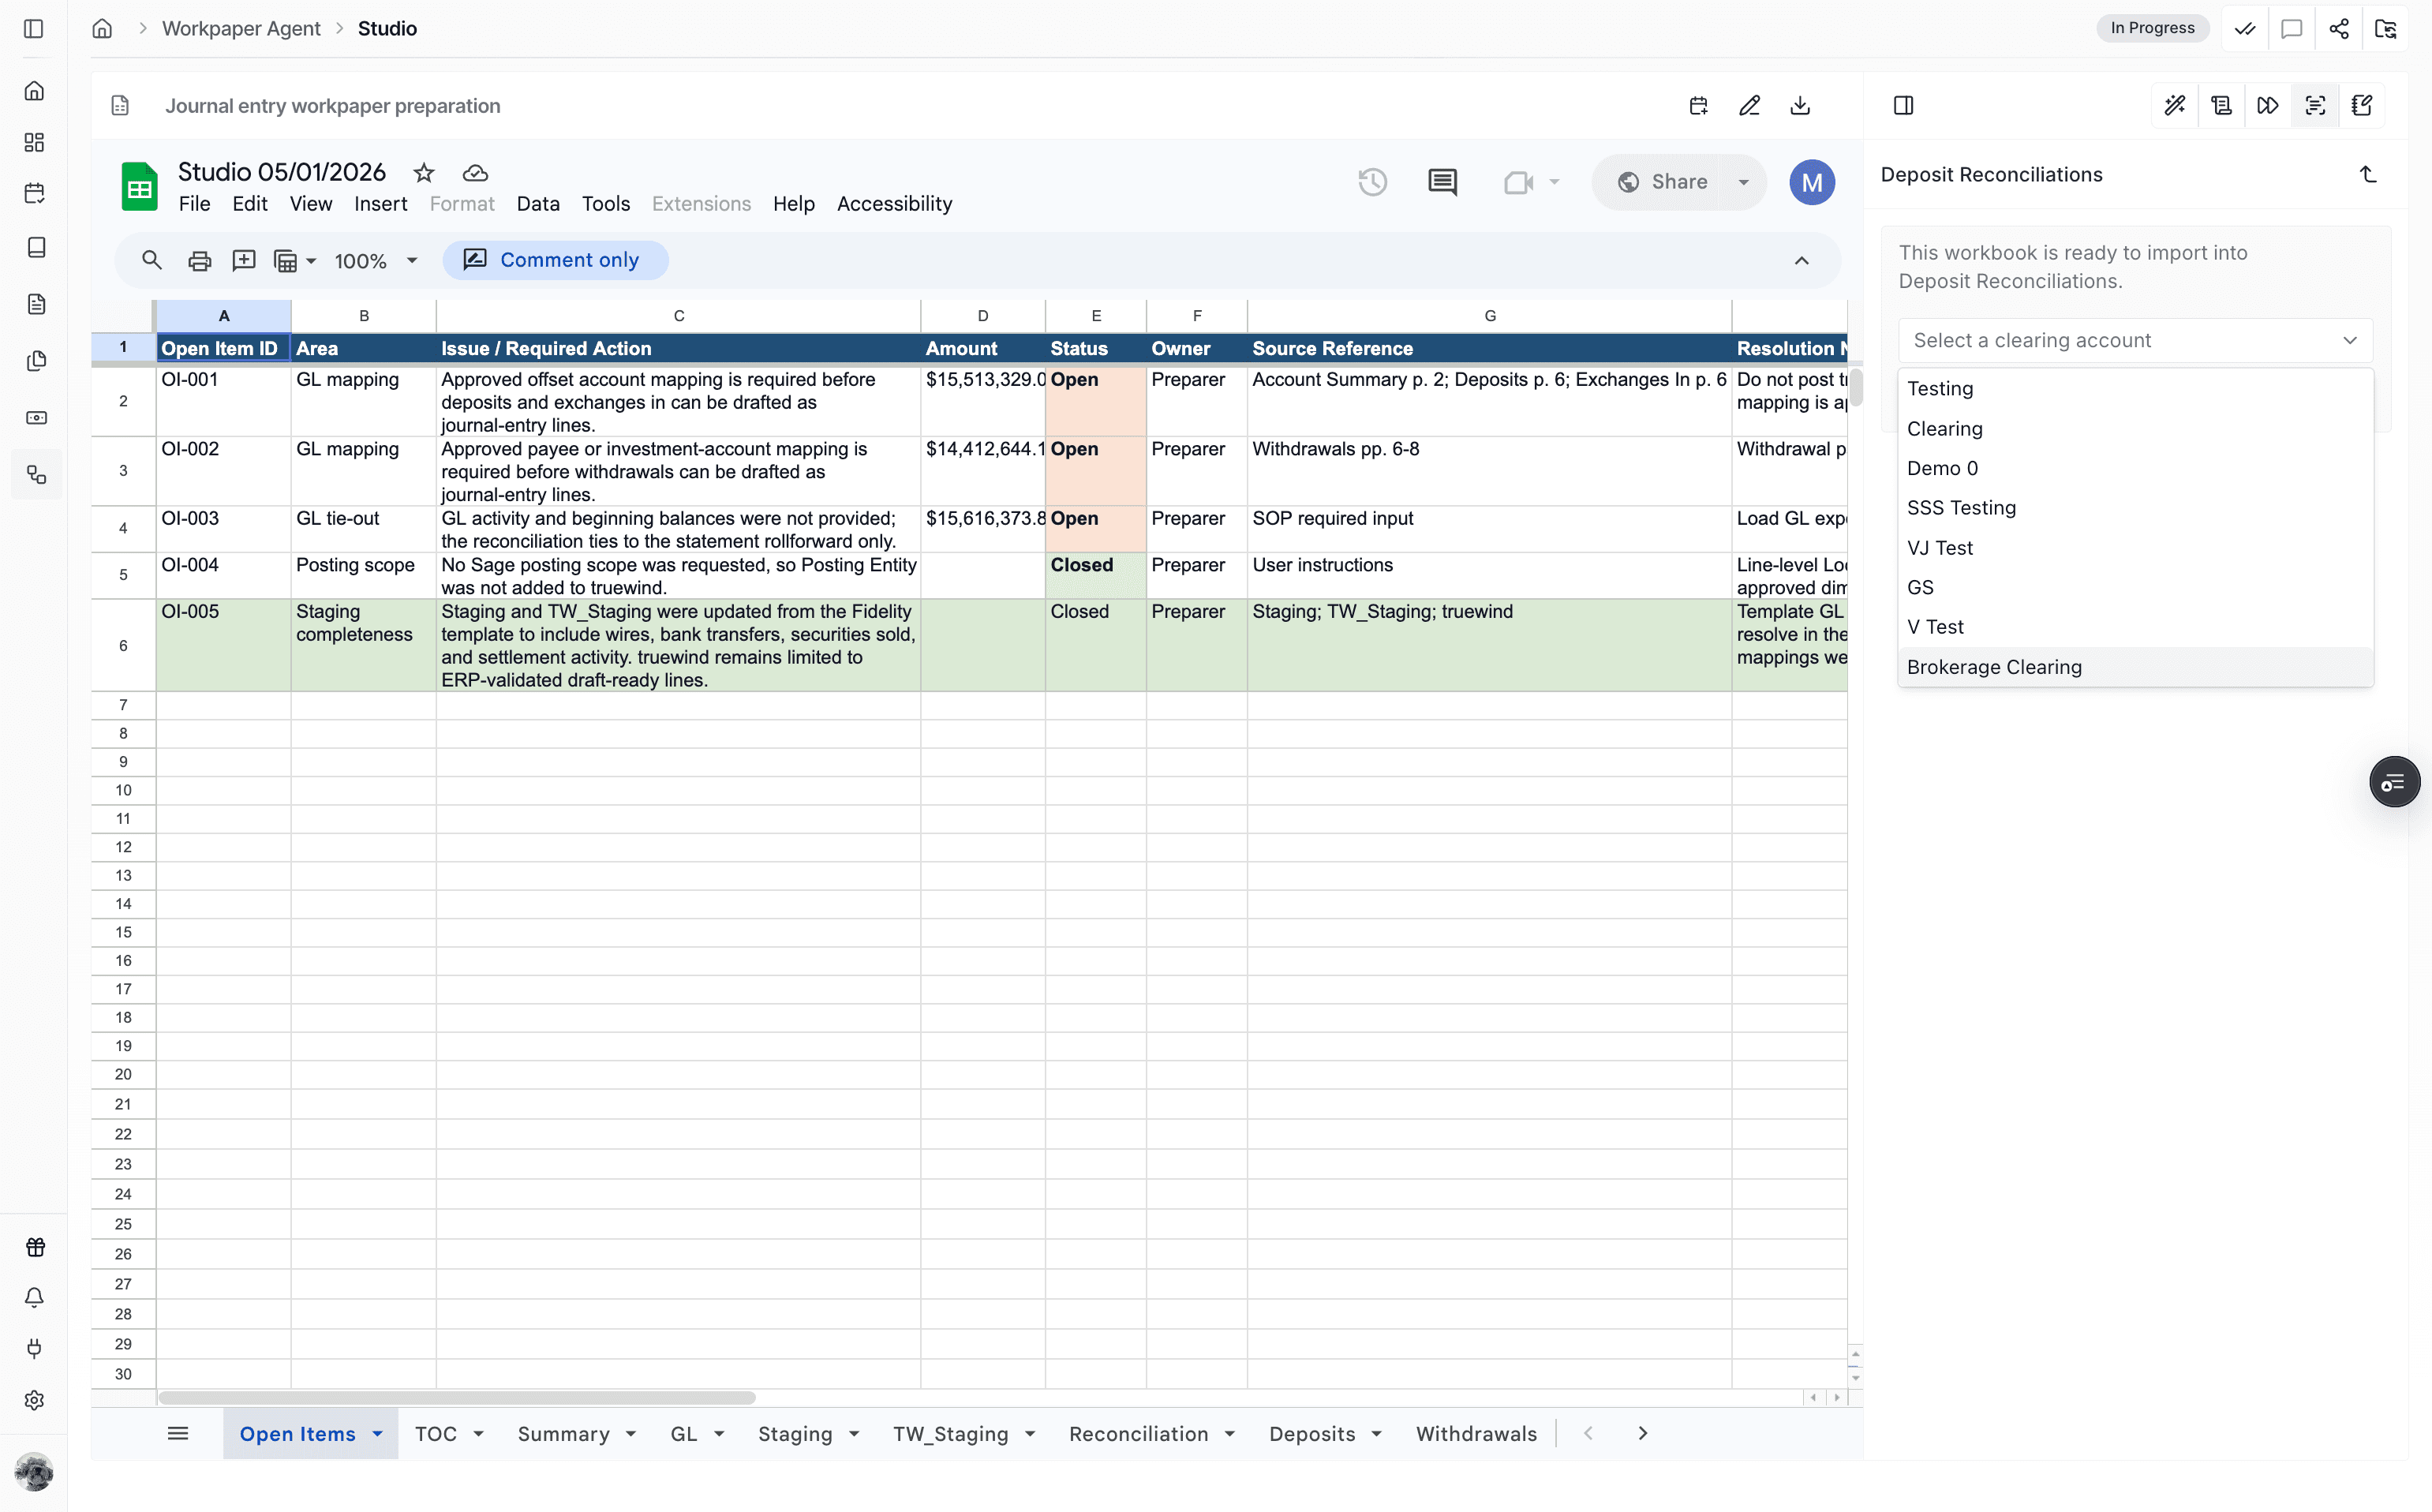This screenshot has height=1512, width=2432.
Task: Open the notifications bell icon
Action: pyautogui.click(x=35, y=1297)
